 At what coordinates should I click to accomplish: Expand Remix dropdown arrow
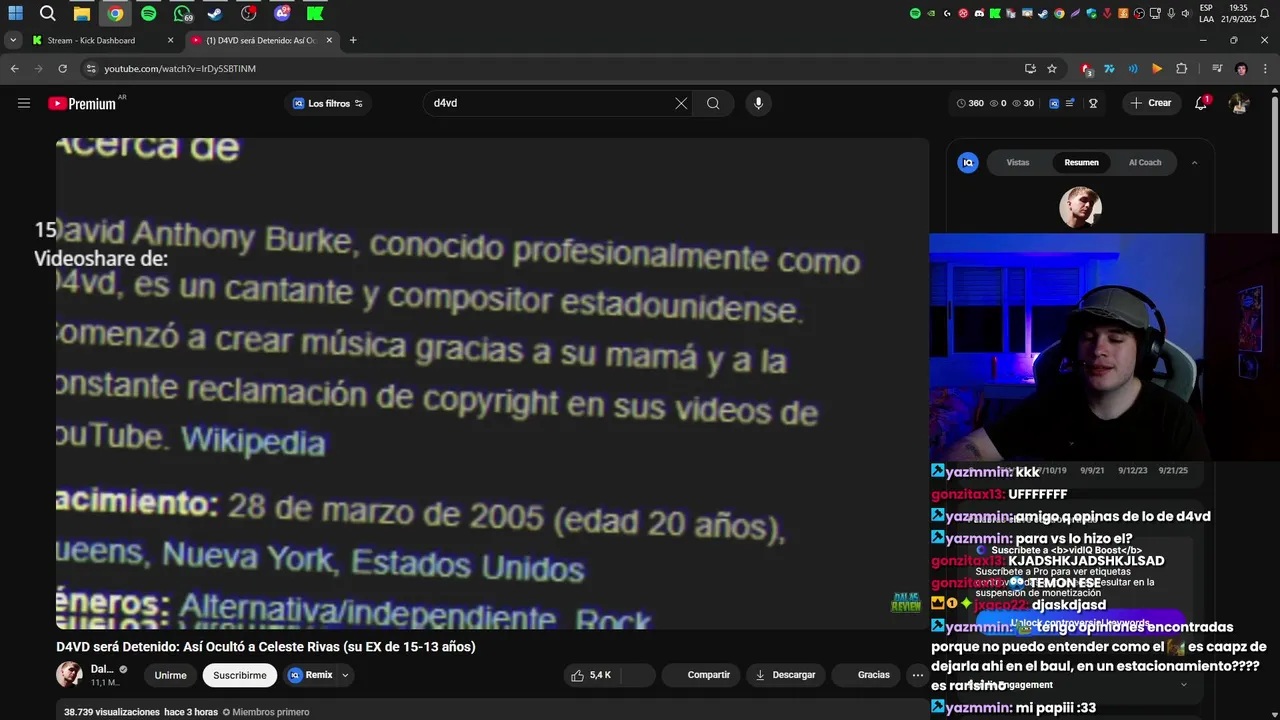tap(345, 675)
